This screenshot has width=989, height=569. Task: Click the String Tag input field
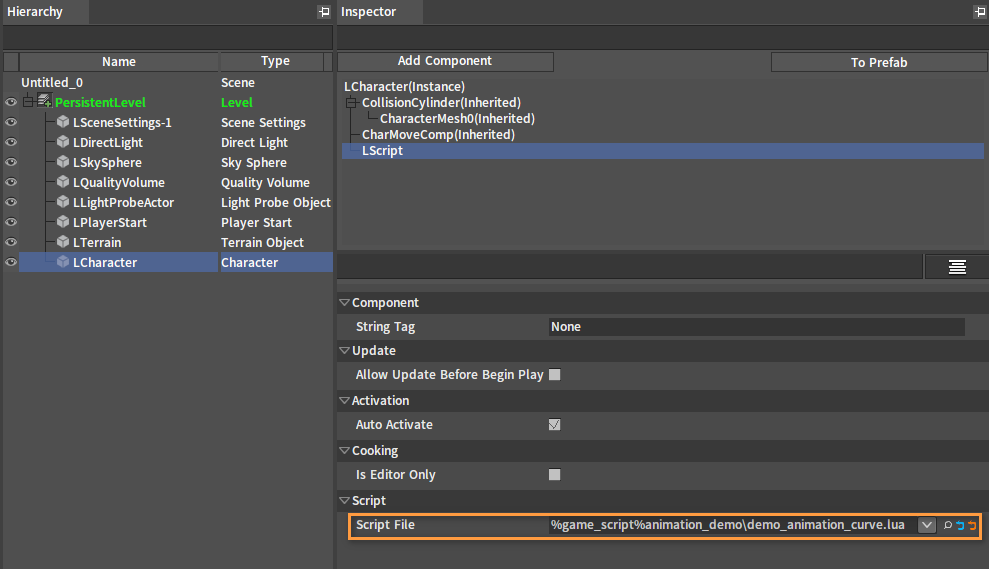[x=756, y=327]
